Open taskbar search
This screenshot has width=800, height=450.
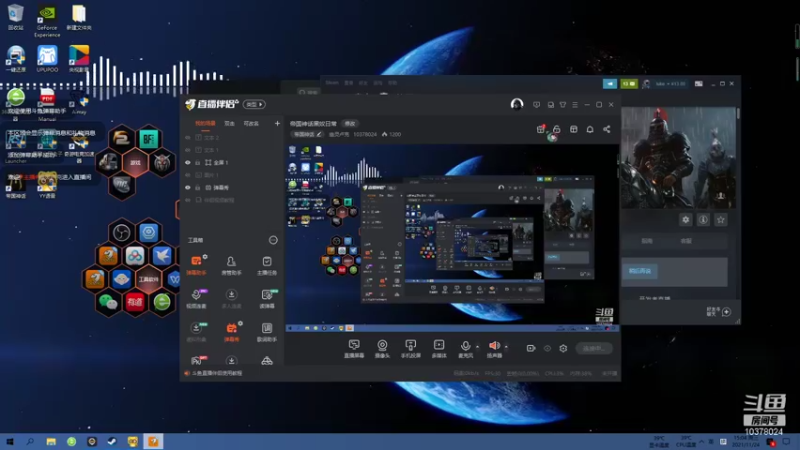(30, 441)
